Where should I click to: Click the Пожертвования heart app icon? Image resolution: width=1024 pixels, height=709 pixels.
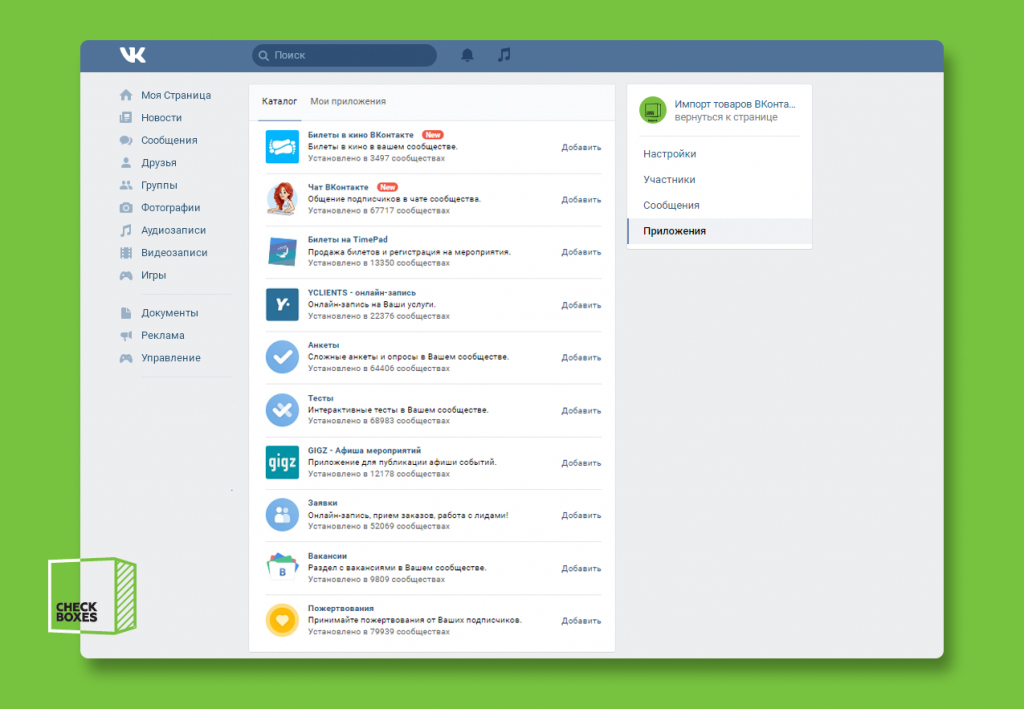coord(282,620)
